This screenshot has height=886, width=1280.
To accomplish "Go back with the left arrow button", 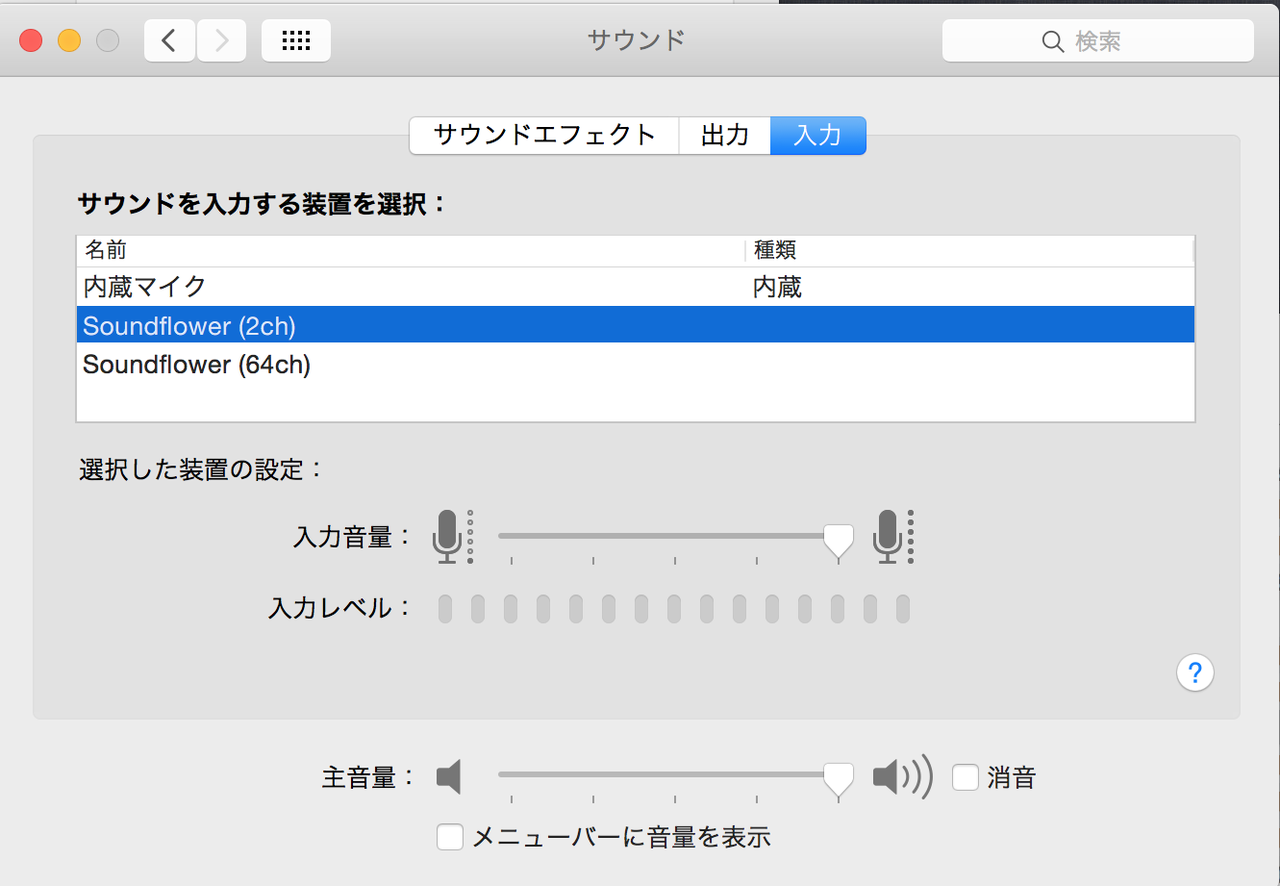I will [x=169, y=41].
